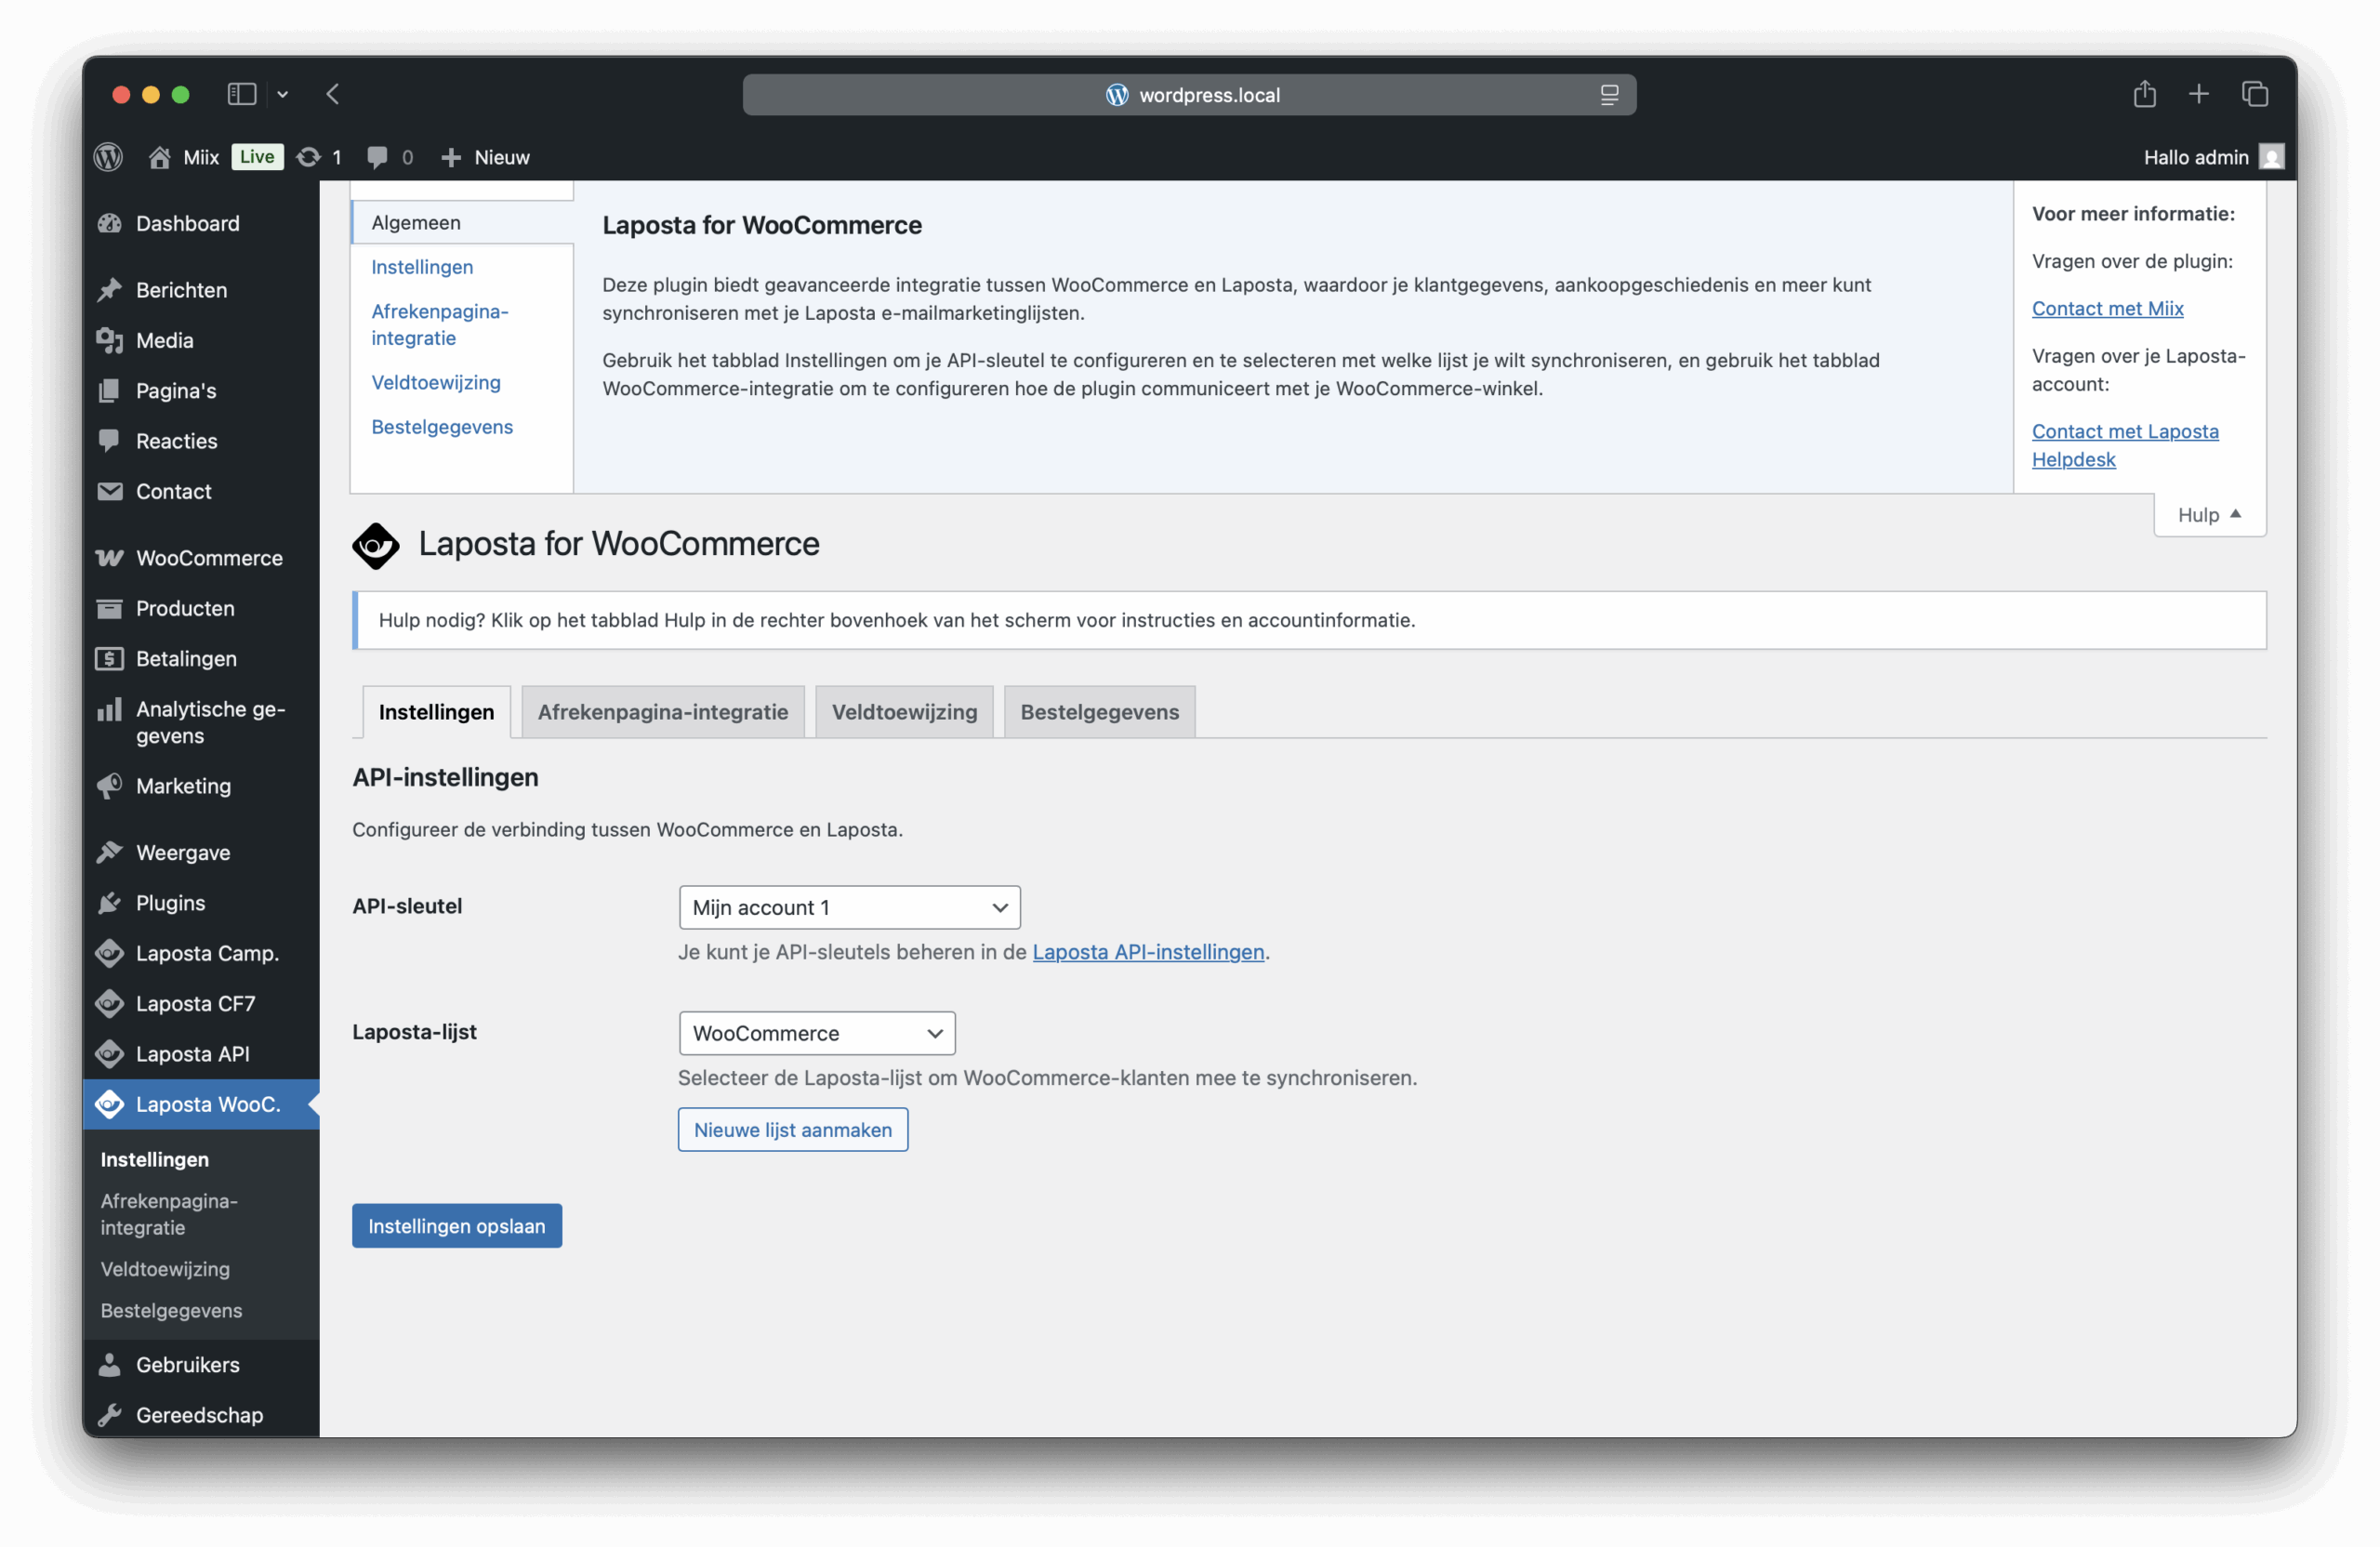The image size is (2380, 1547).
Task: Click the Laposta for WooCommerce page logo
Action: pos(376,545)
